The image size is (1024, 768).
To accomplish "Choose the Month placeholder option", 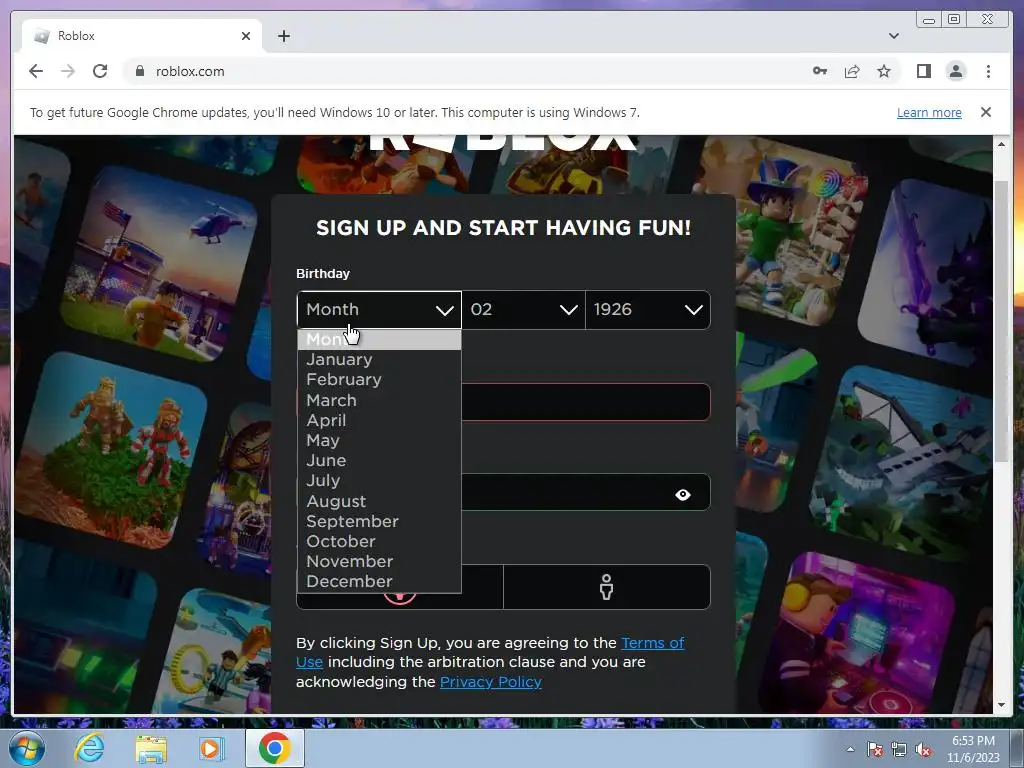I will point(379,340).
